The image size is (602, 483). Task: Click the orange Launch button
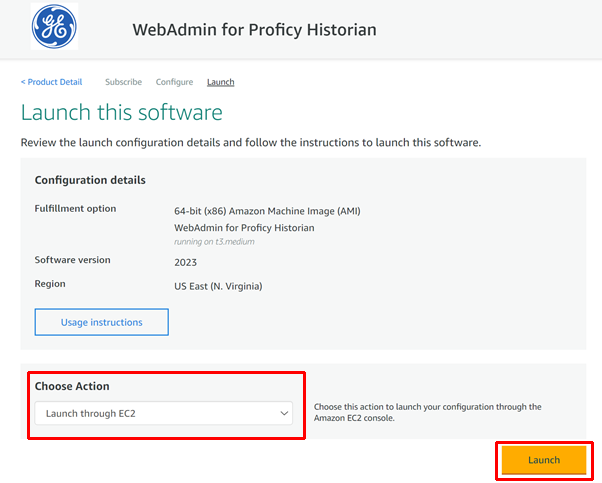click(544, 460)
